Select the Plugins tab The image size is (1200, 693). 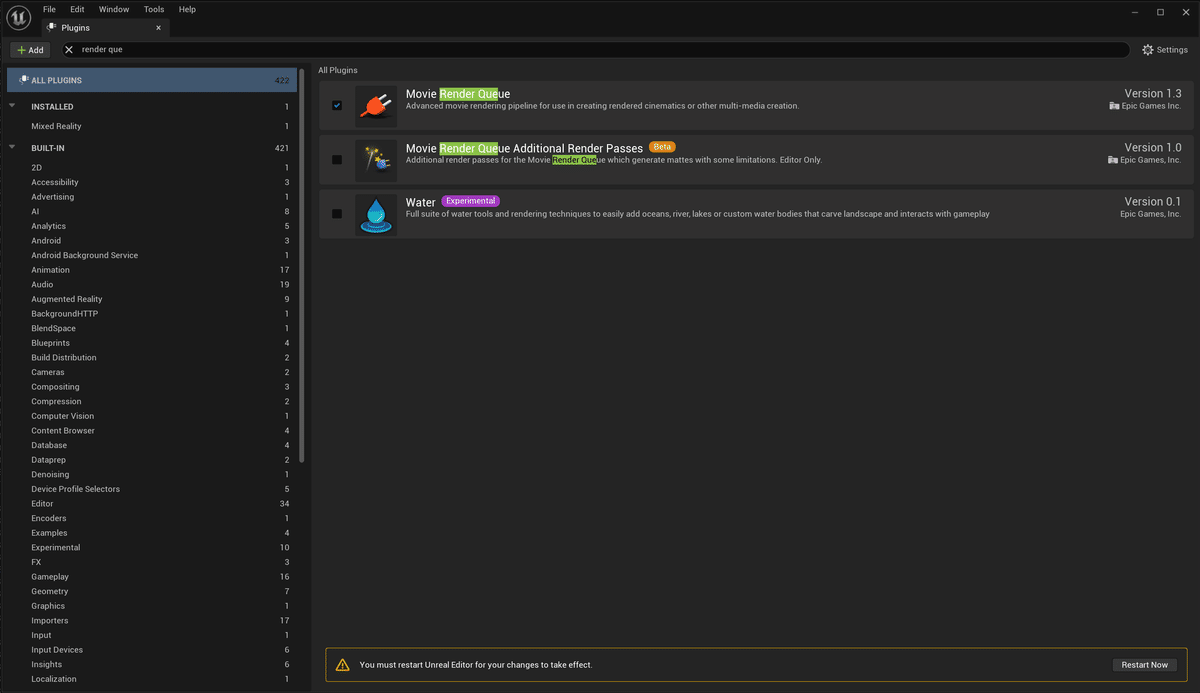105,28
